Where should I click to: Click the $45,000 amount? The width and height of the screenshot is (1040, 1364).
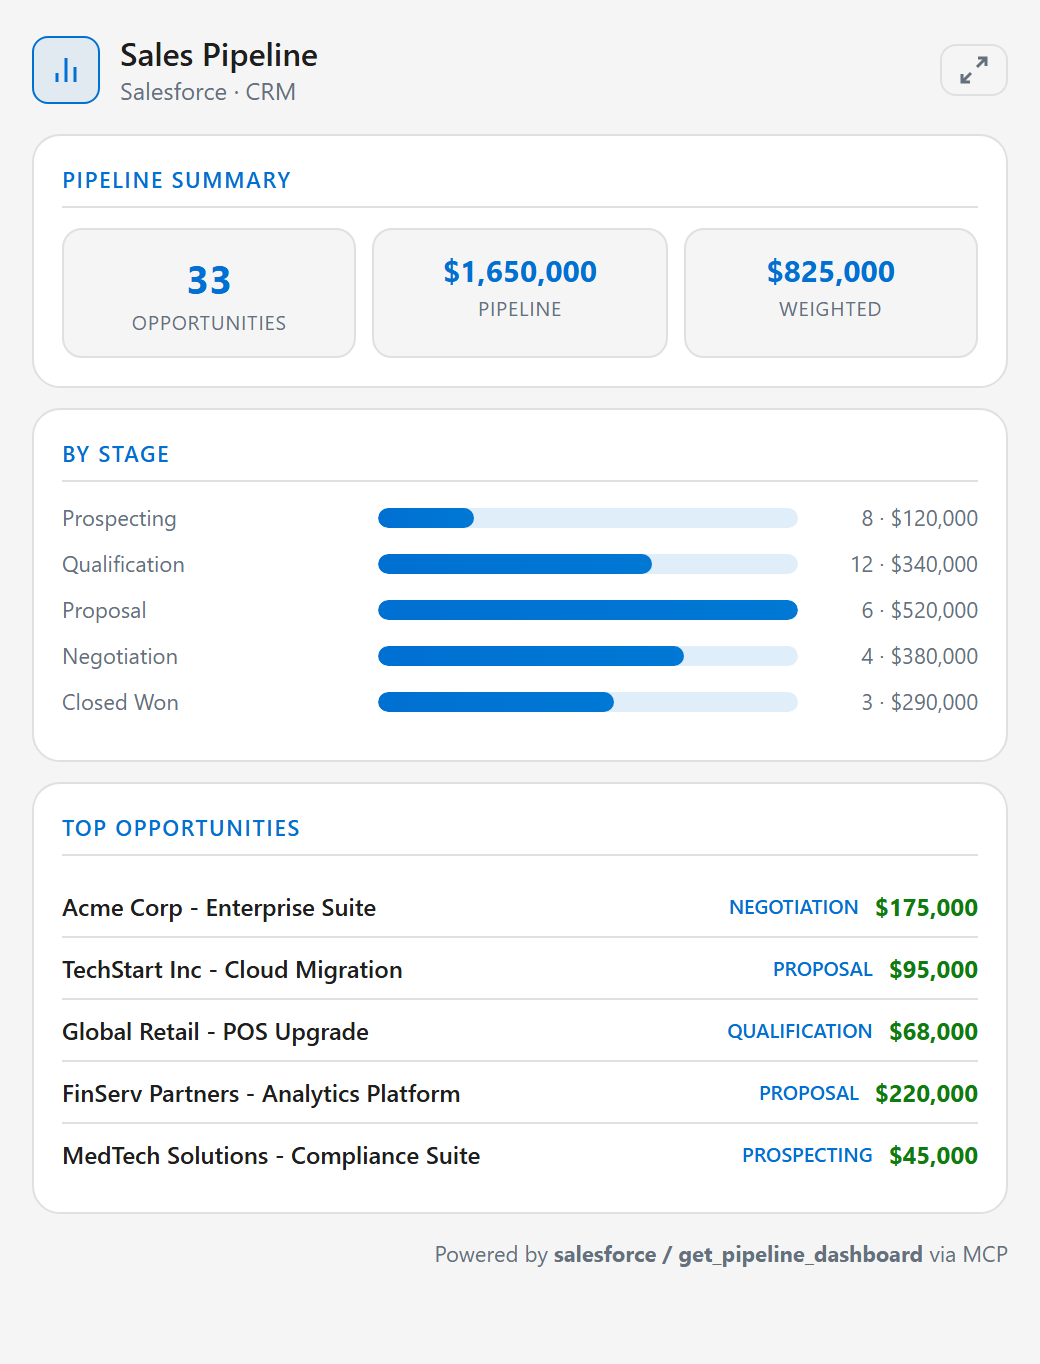coord(933,1156)
